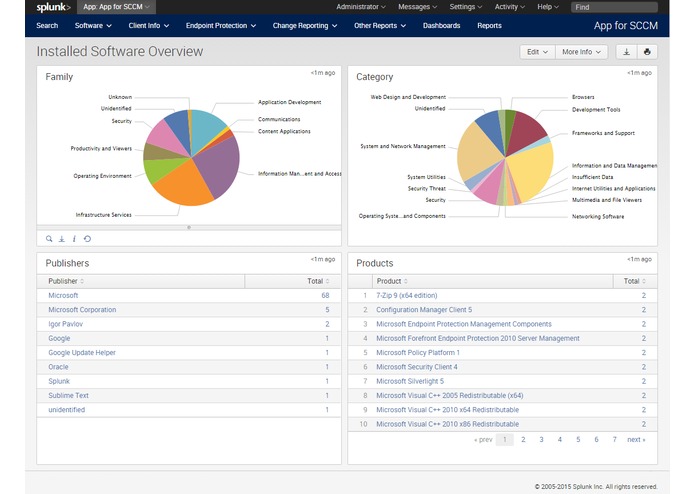Expand the Settings menu
Image resolution: width=695 pixels, height=494 pixels.
coord(465,7)
